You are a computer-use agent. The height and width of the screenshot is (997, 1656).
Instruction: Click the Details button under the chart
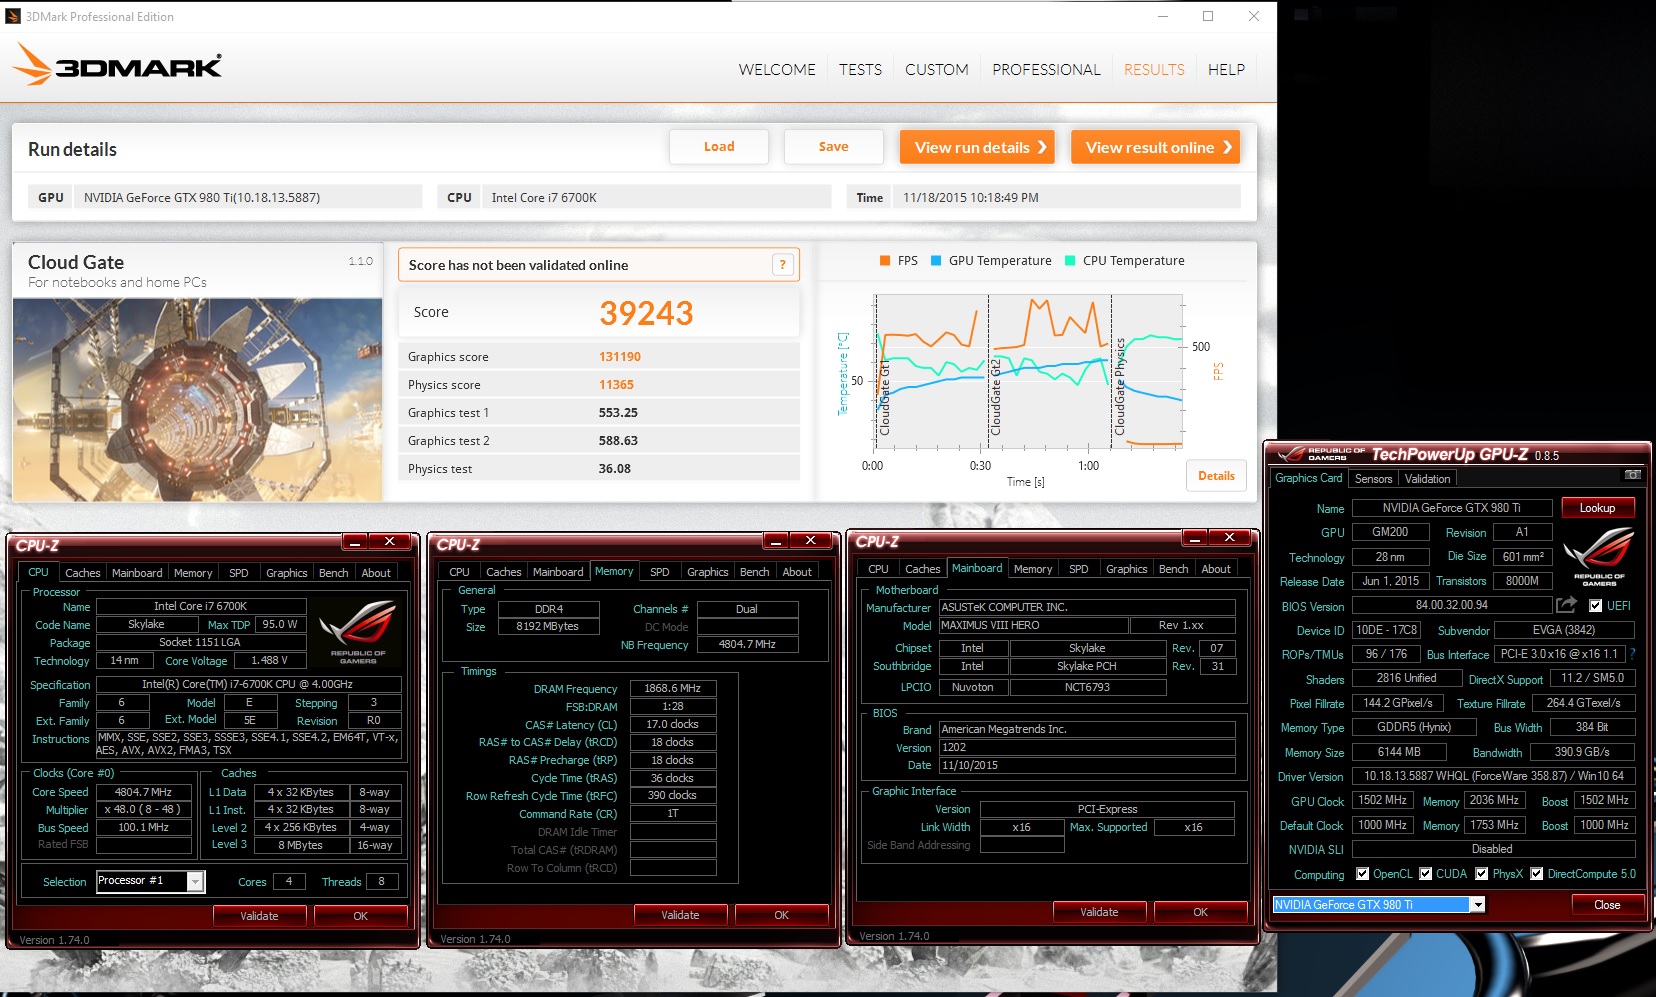click(x=1216, y=476)
